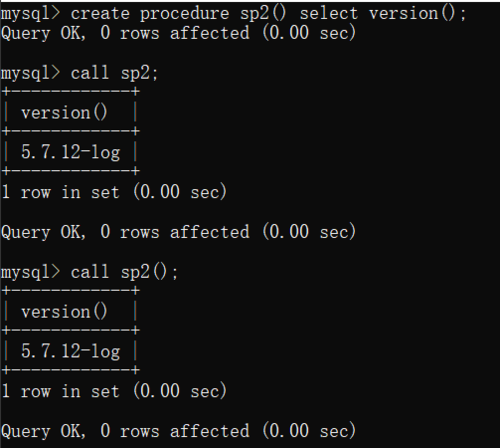Click 'select version();' in the first command
The width and height of the screenshot is (500, 448).
[383, 14]
